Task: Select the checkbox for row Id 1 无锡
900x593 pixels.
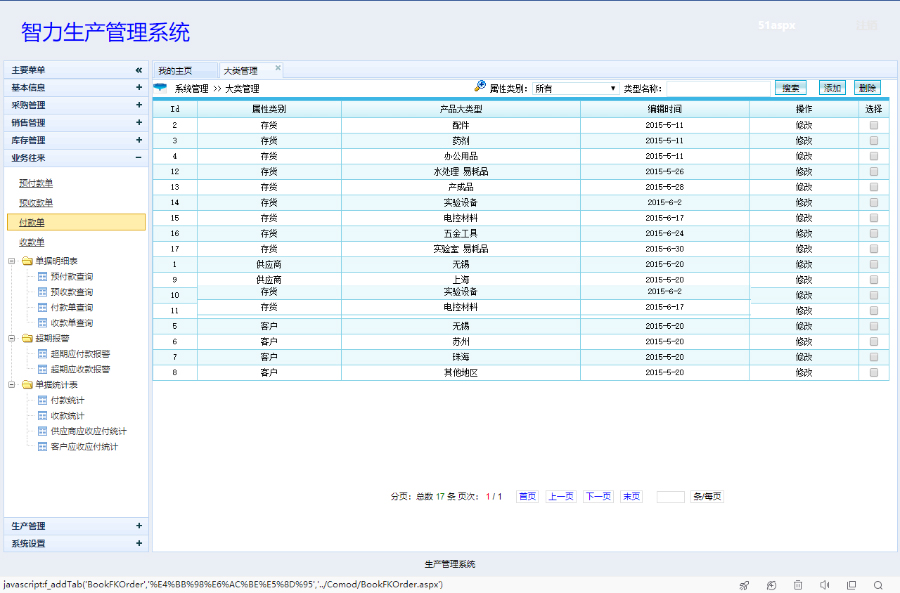Action: point(874,265)
